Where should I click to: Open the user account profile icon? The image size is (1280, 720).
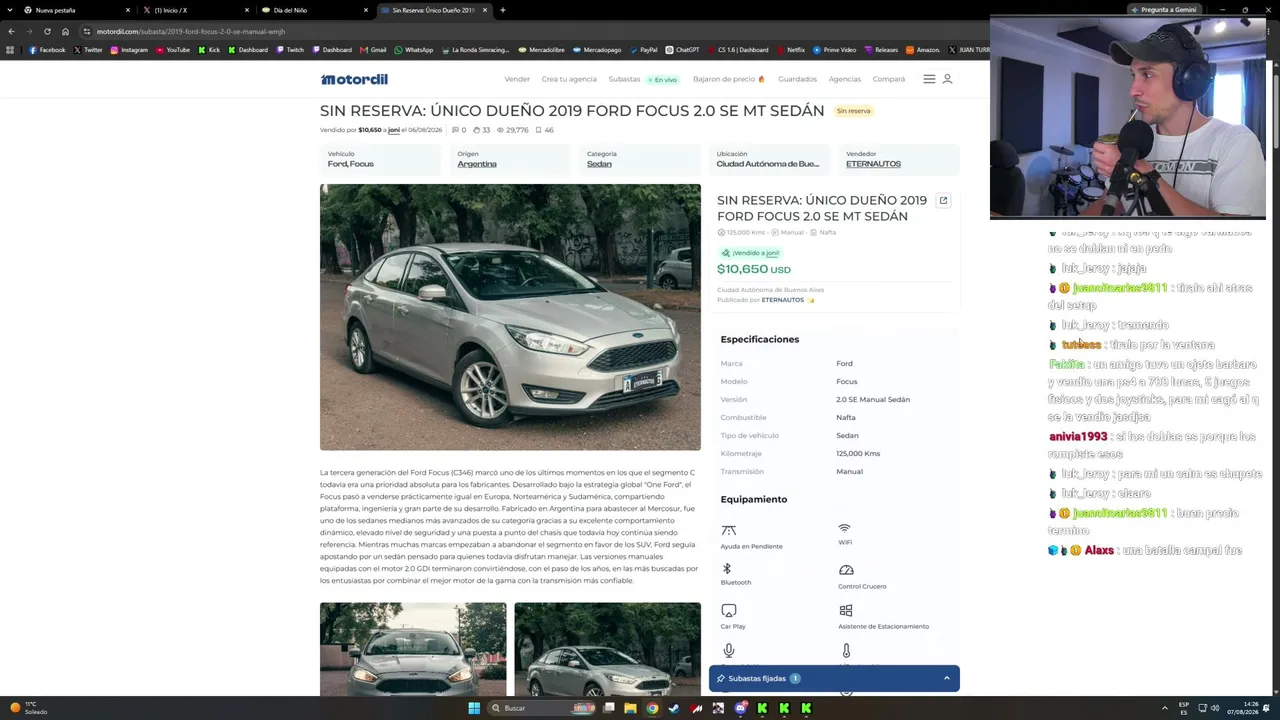[x=947, y=79]
